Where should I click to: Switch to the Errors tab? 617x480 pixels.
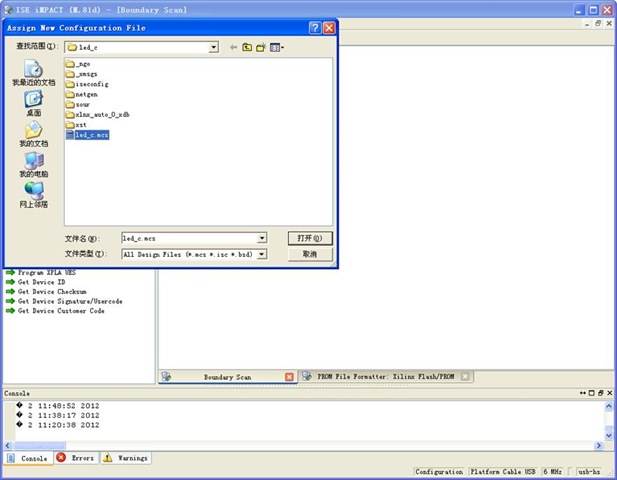76,458
